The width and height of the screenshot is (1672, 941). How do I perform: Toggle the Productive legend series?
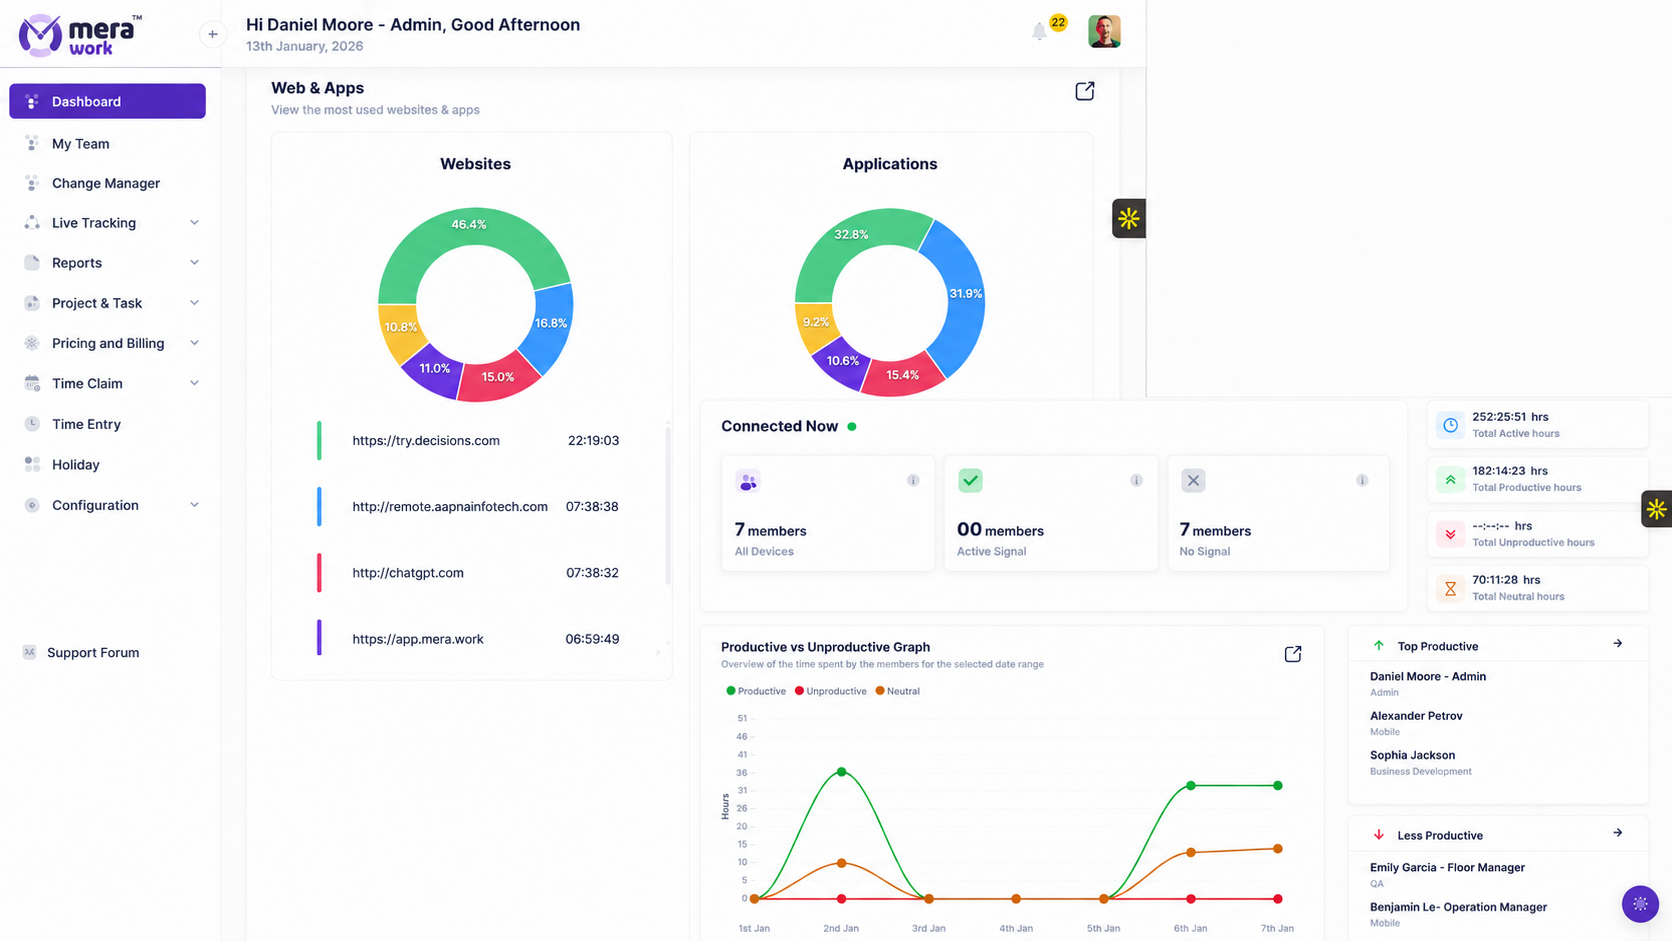[756, 691]
